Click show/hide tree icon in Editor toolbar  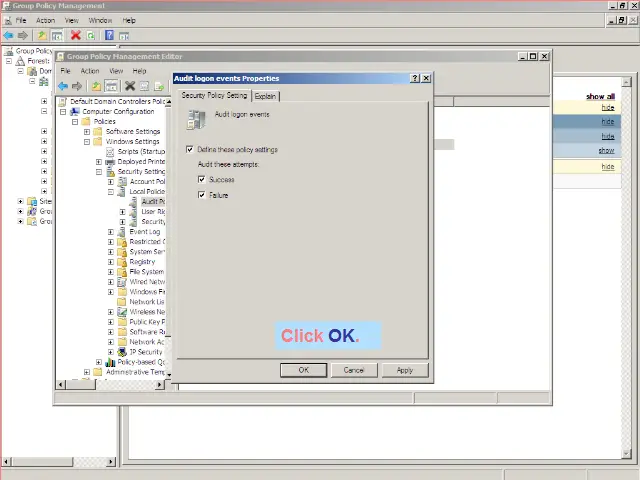(x=111, y=86)
